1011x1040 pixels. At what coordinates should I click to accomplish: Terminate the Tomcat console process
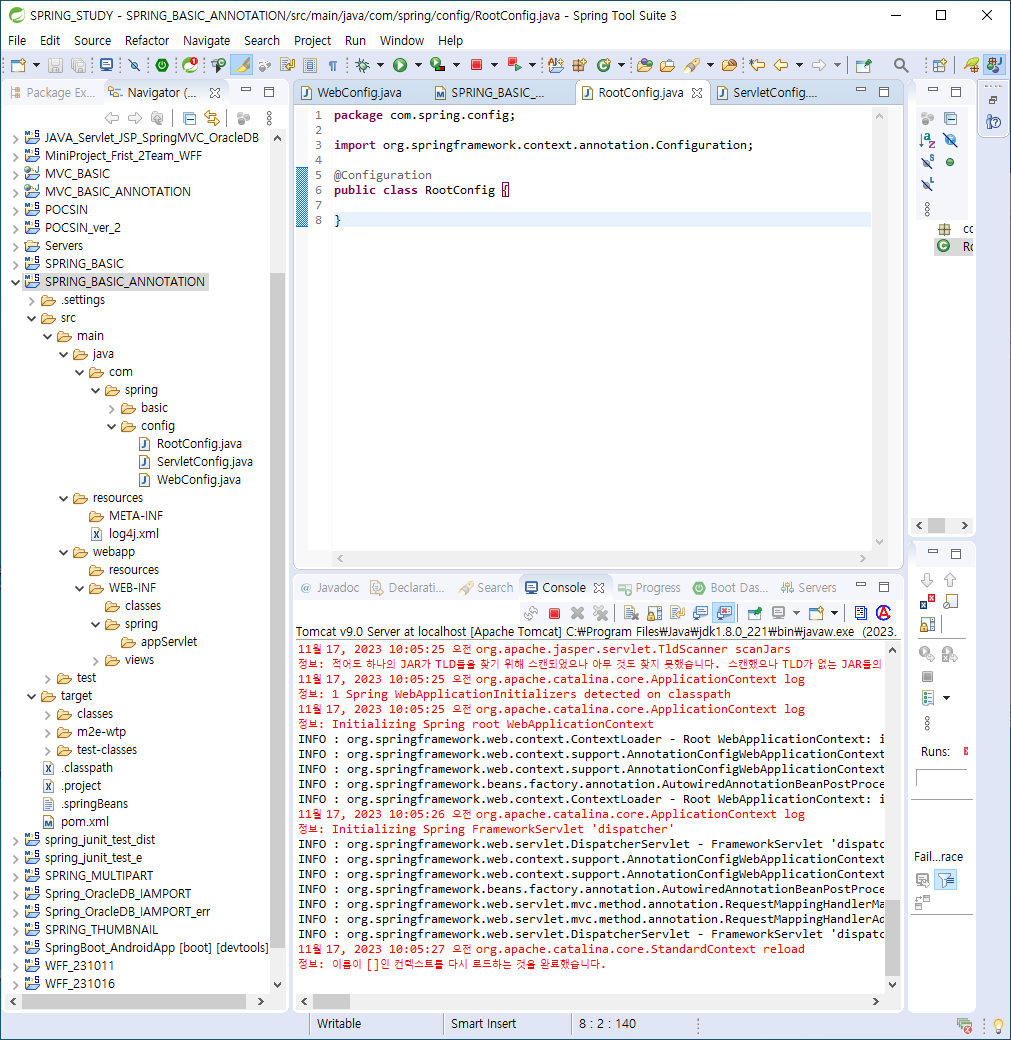click(x=555, y=614)
